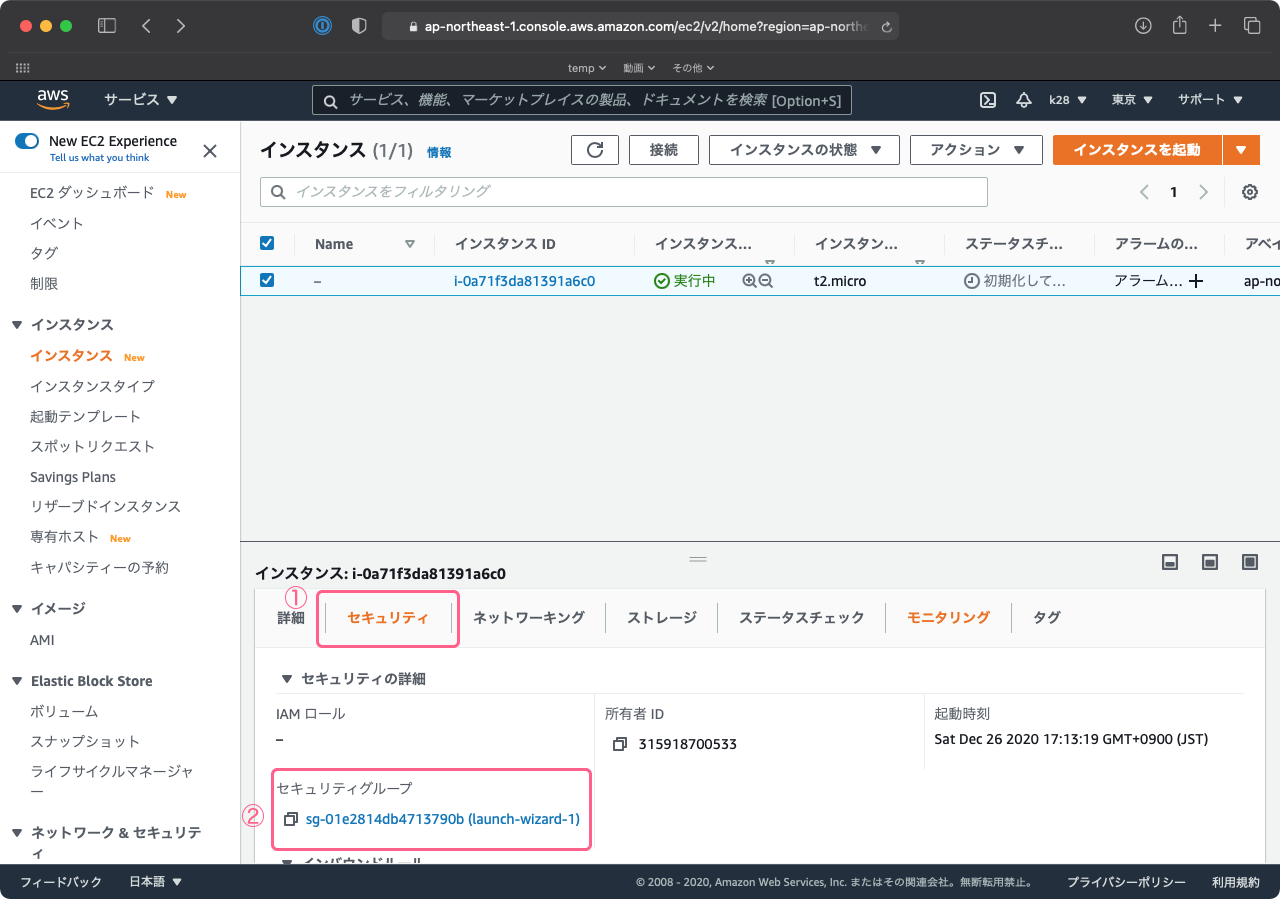This screenshot has height=900, width=1280.
Task: Zoom in on instance state icon
Action: [x=749, y=281]
